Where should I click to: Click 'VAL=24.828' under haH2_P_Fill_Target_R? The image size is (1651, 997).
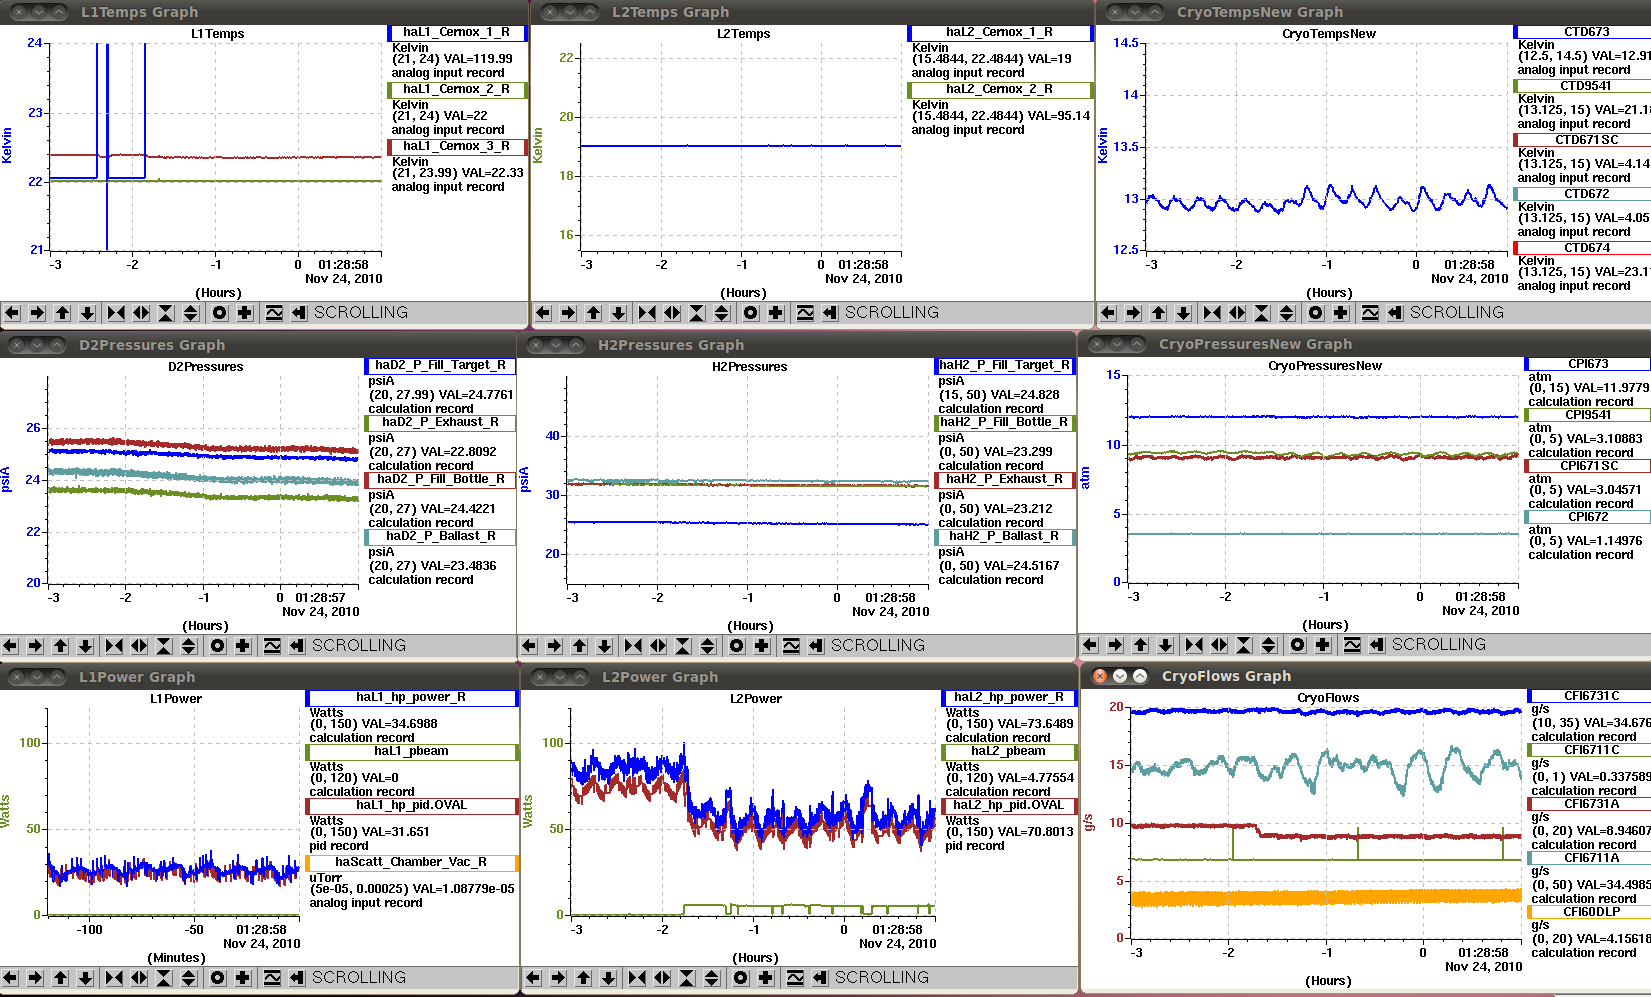1025,395
